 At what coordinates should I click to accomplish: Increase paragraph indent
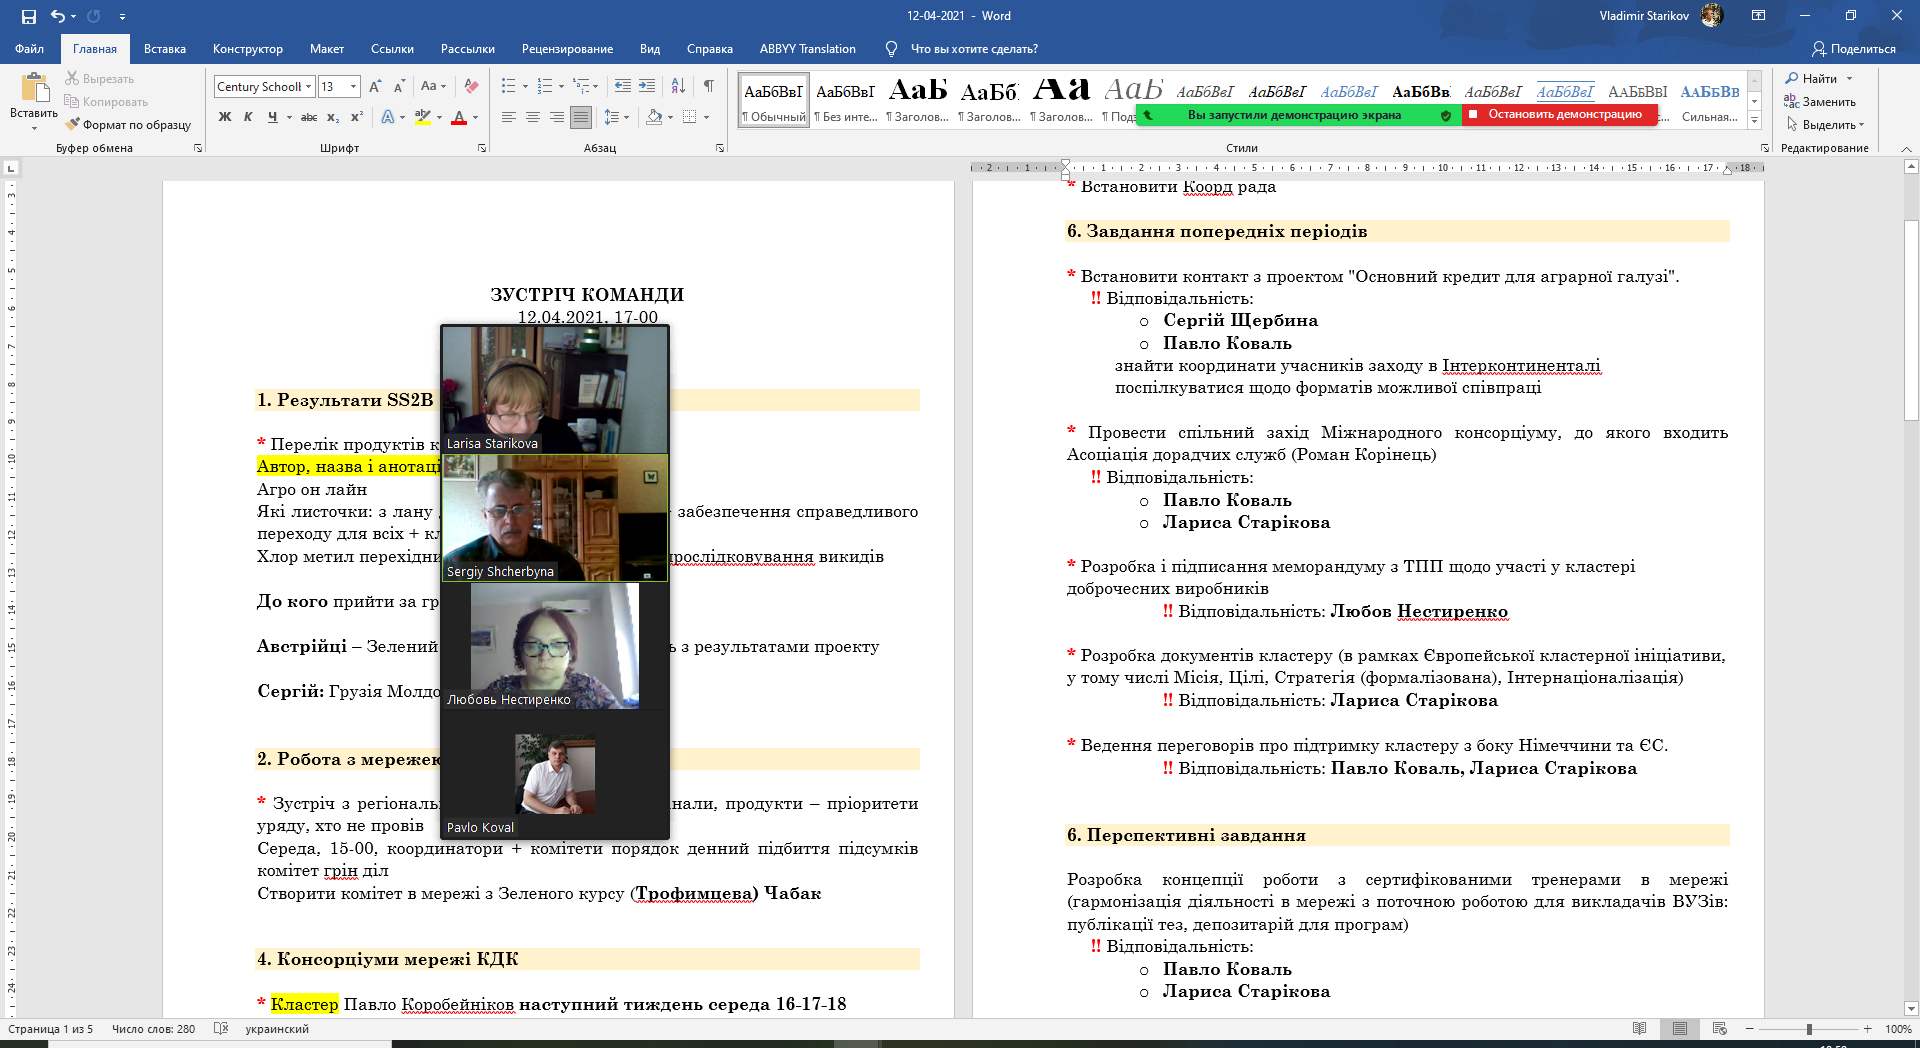(x=647, y=87)
